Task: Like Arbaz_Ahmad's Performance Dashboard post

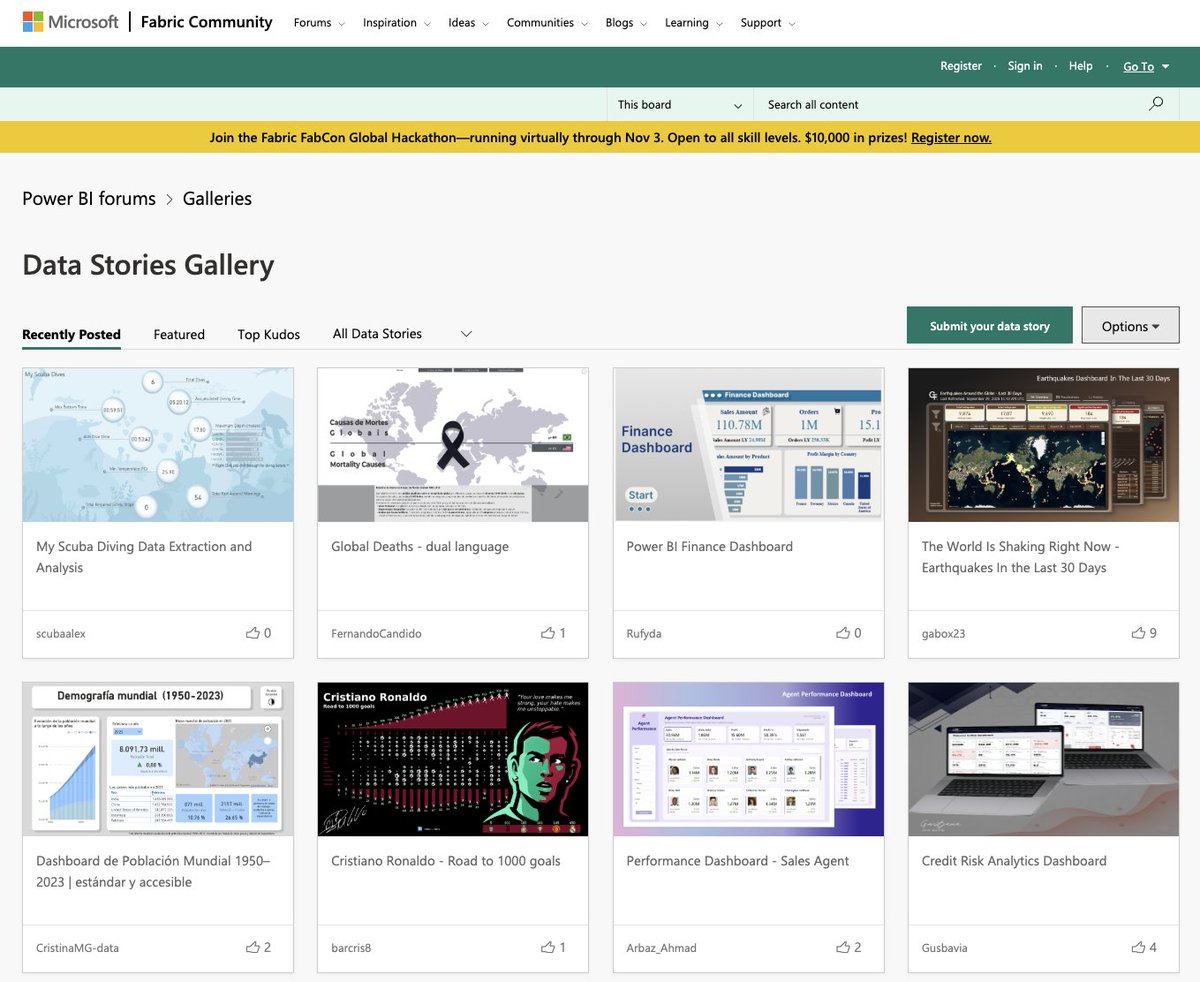Action: tap(843, 947)
